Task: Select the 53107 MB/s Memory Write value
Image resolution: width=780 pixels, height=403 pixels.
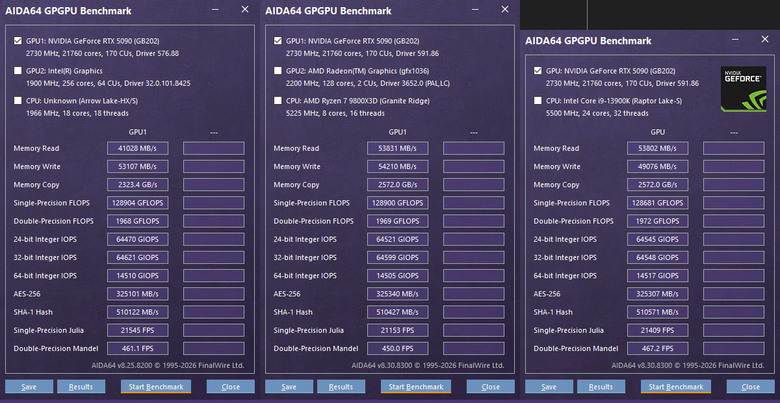Action: tap(137, 166)
